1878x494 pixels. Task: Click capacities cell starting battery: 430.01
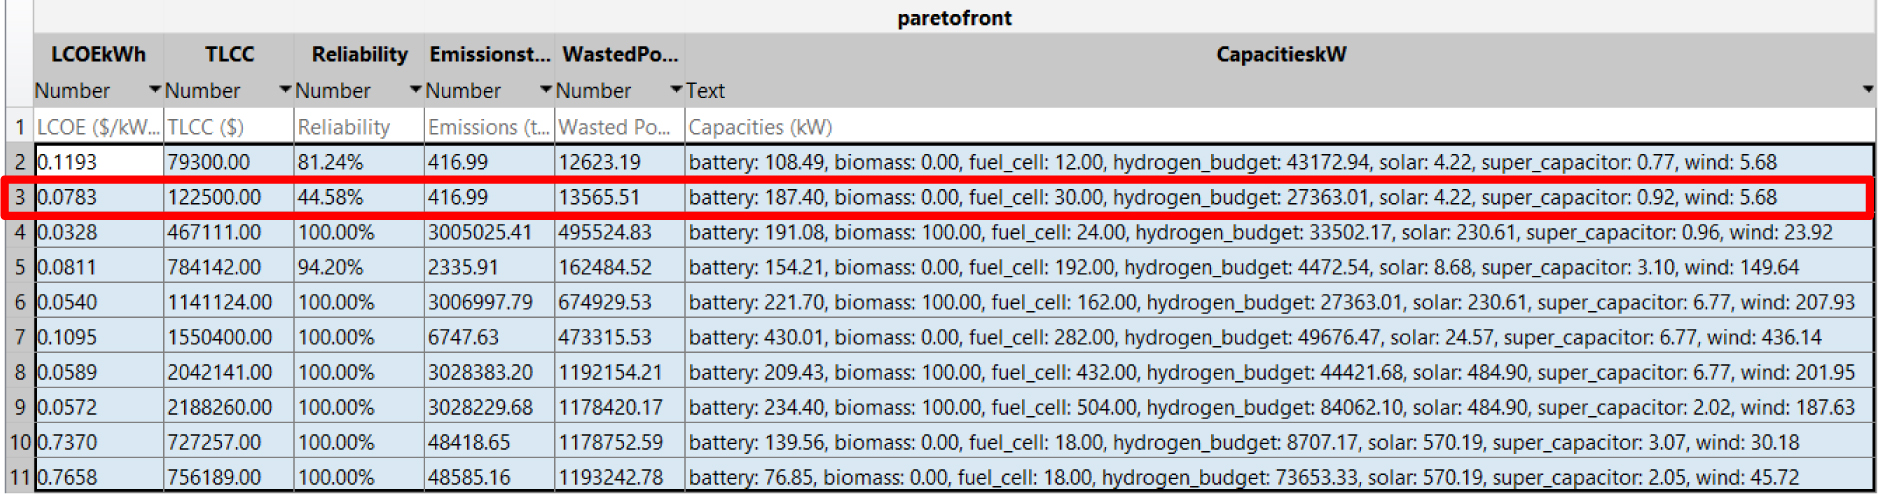tap(1280, 337)
